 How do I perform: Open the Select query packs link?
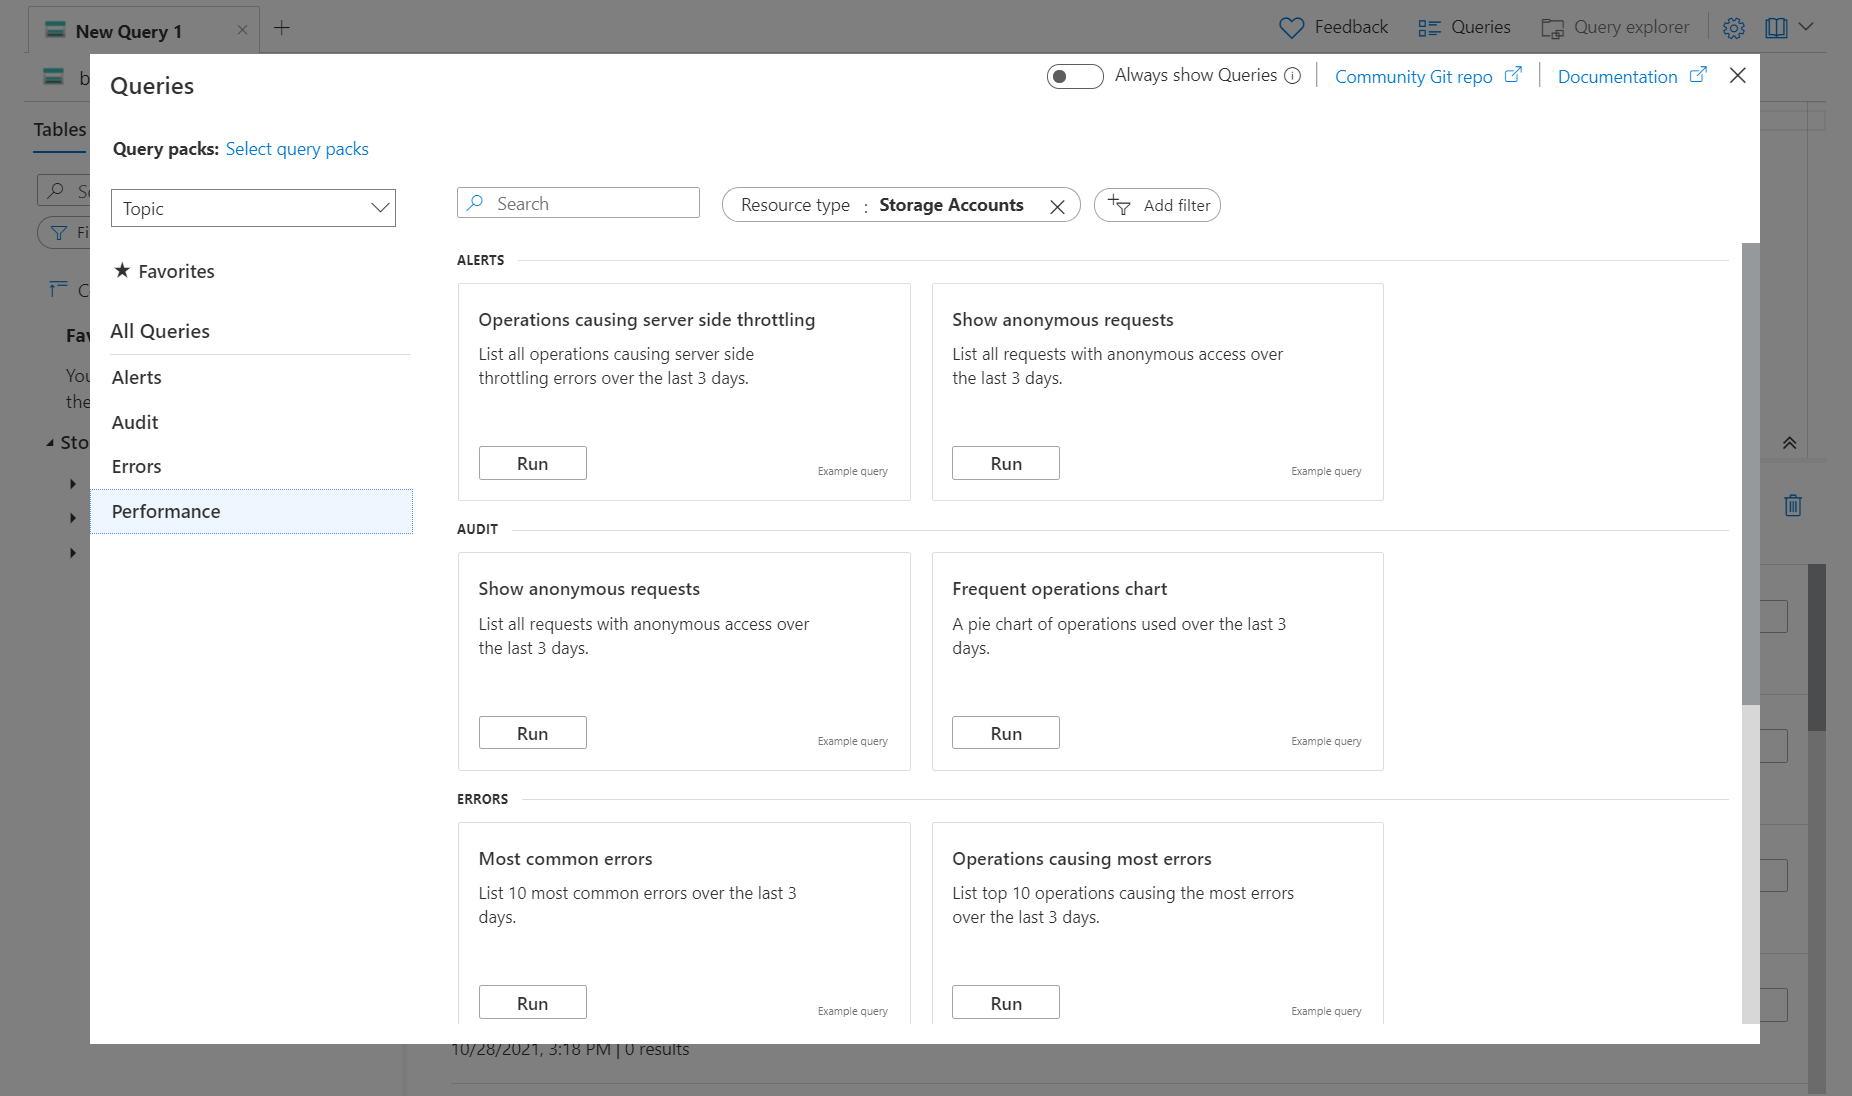click(x=297, y=149)
